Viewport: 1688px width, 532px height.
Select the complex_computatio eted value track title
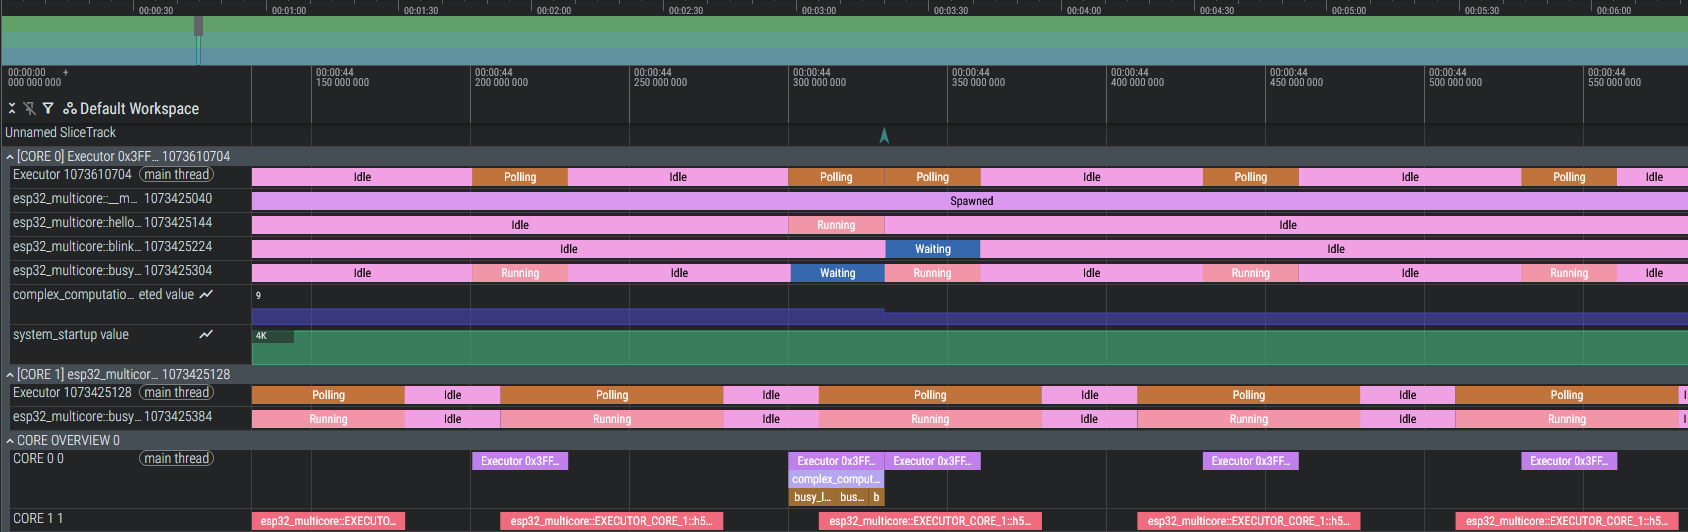[x=103, y=294]
